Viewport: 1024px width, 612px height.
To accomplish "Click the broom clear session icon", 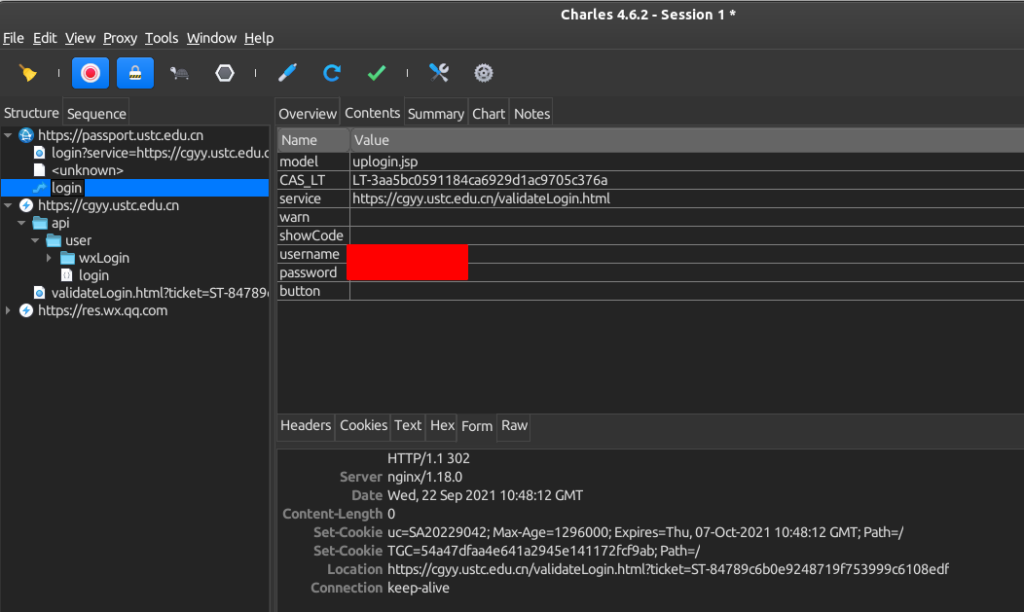I will point(28,73).
